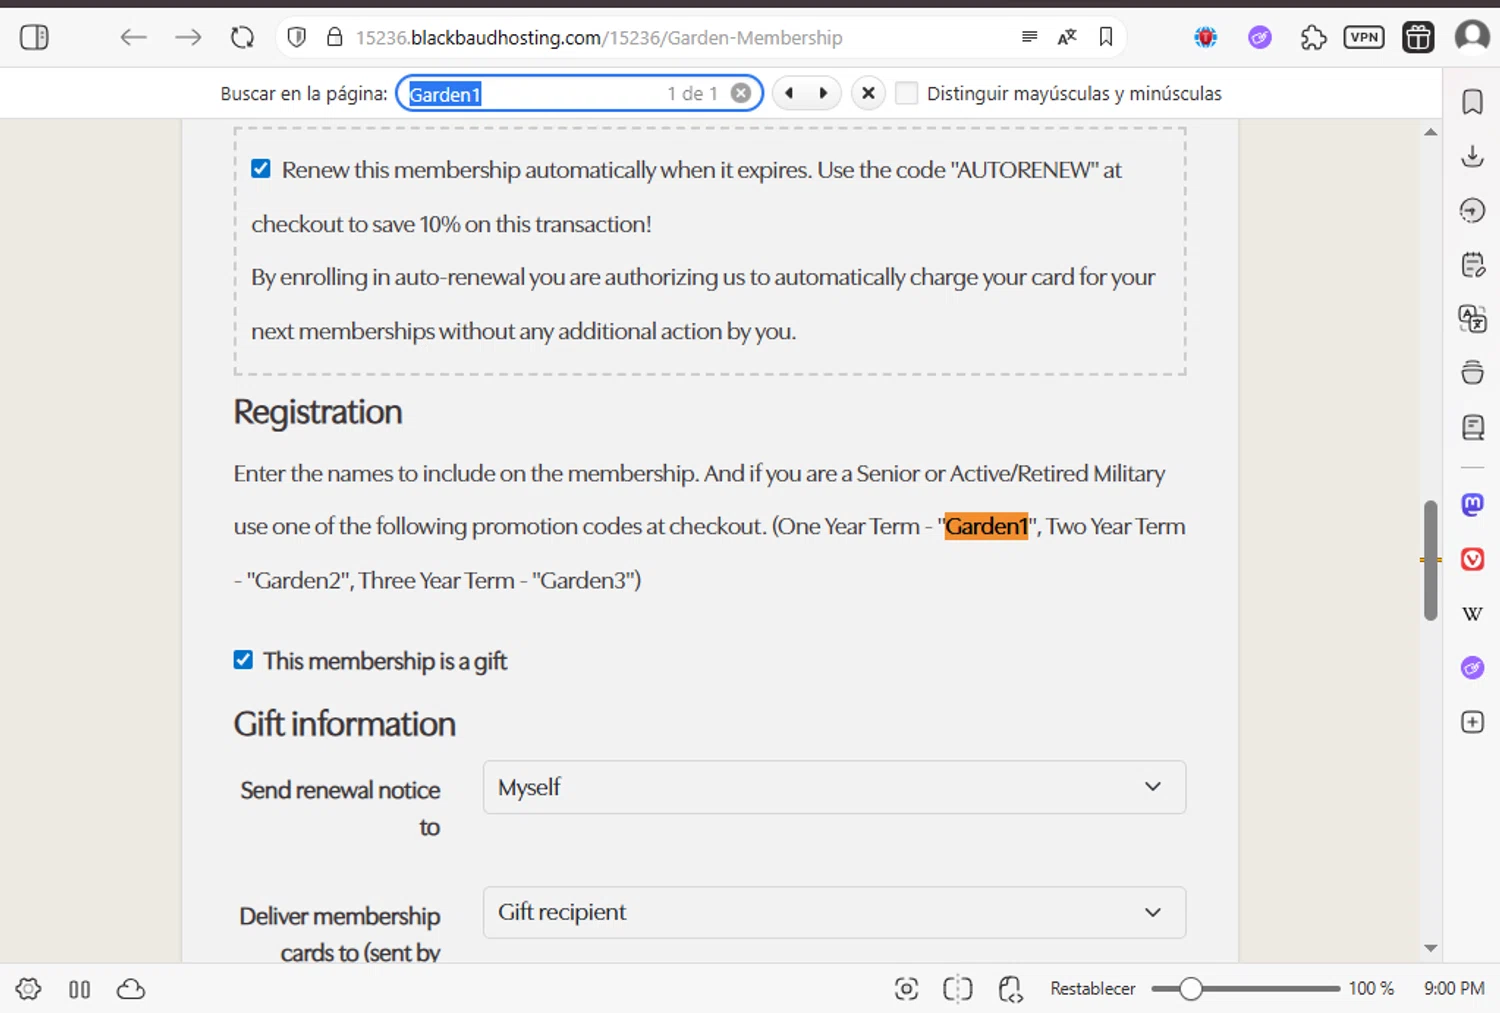Click the scroll-up arrow of the page
This screenshot has width=1500, height=1013.
coord(1430,132)
